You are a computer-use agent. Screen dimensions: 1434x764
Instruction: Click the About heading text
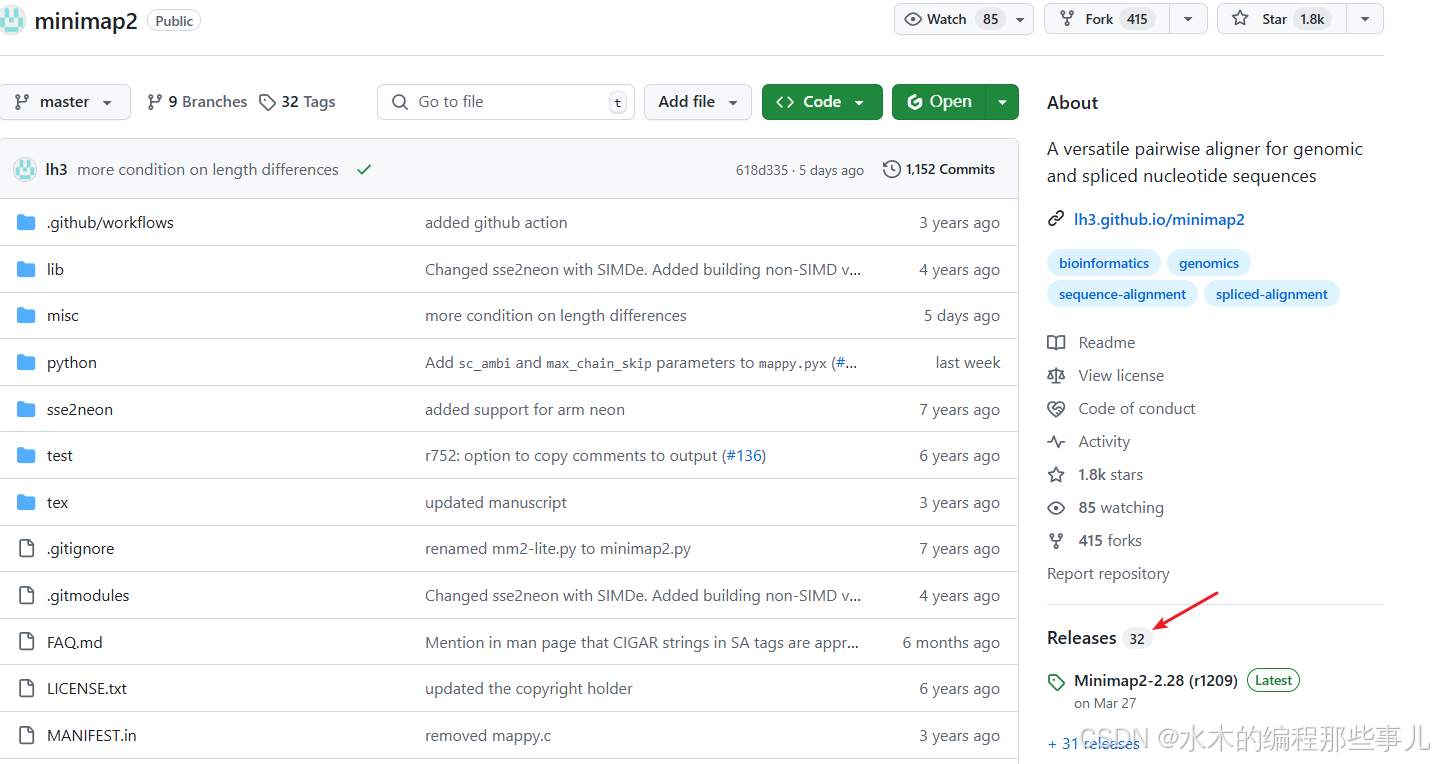click(x=1072, y=103)
